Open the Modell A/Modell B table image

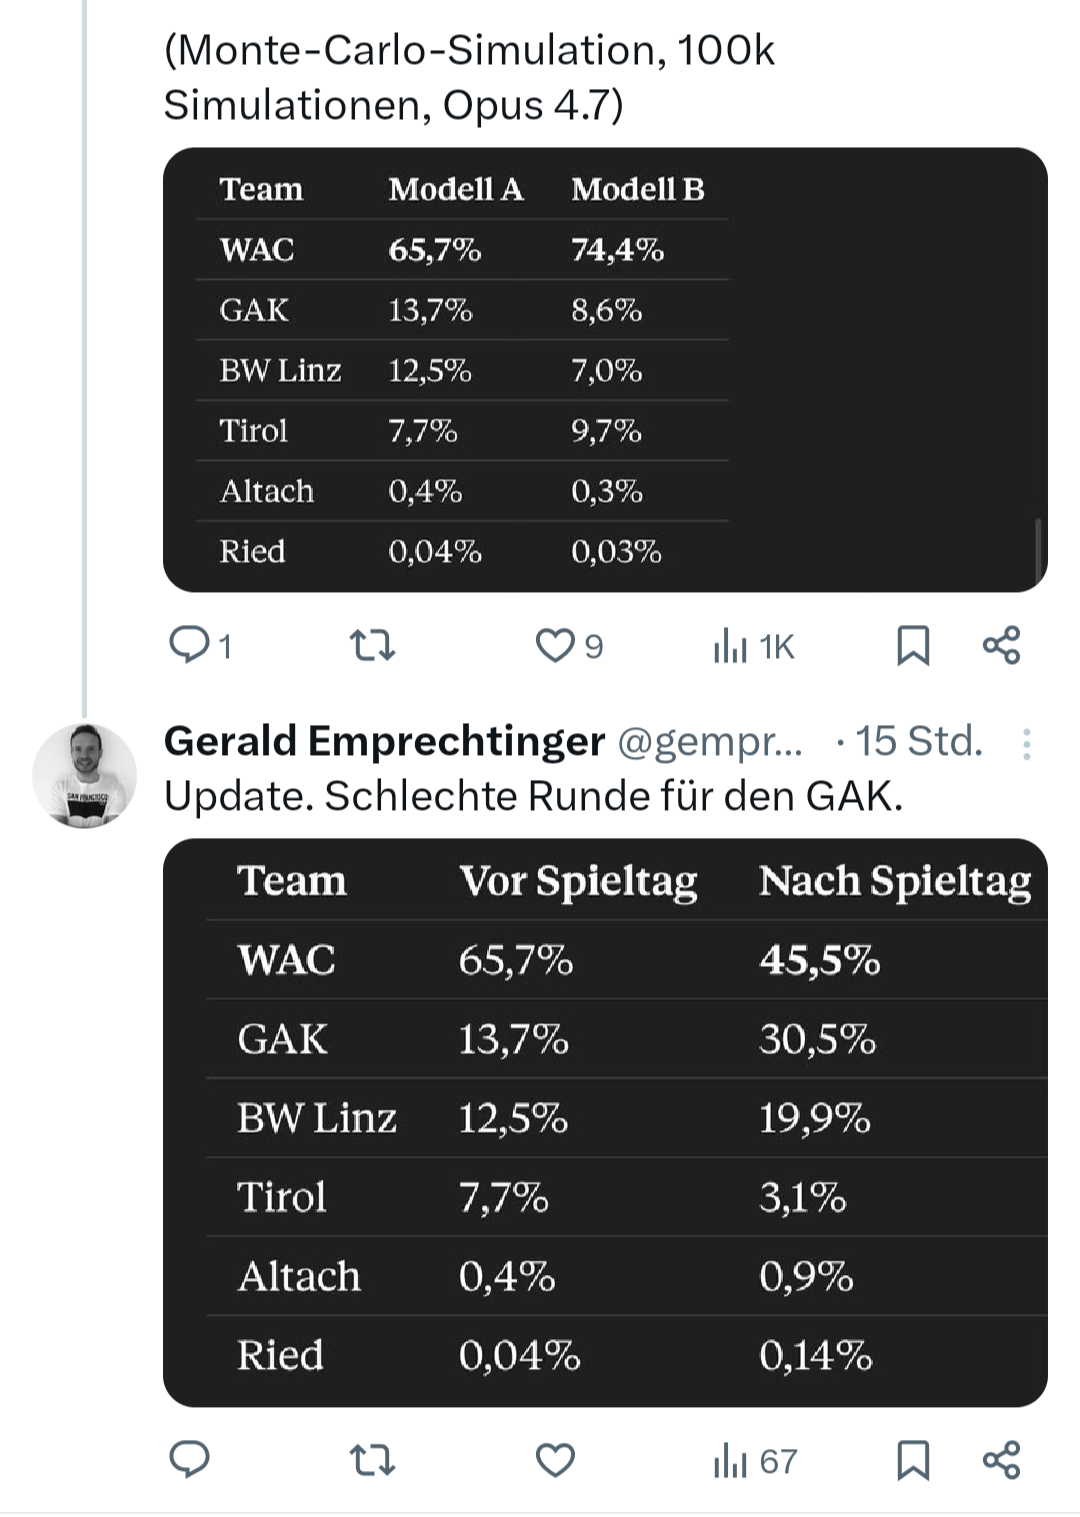[605, 370]
